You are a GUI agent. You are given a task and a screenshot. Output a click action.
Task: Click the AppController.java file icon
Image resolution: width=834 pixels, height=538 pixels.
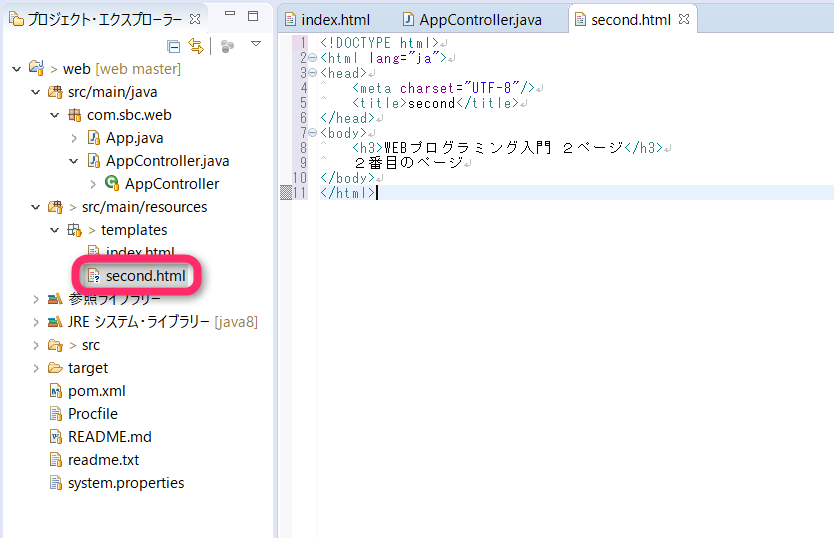(x=94, y=161)
